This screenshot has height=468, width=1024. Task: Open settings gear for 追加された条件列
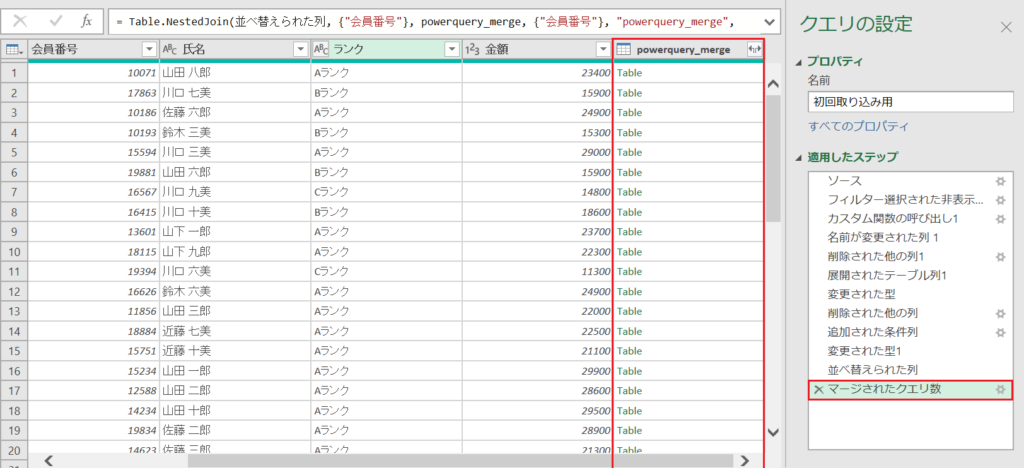1000,332
